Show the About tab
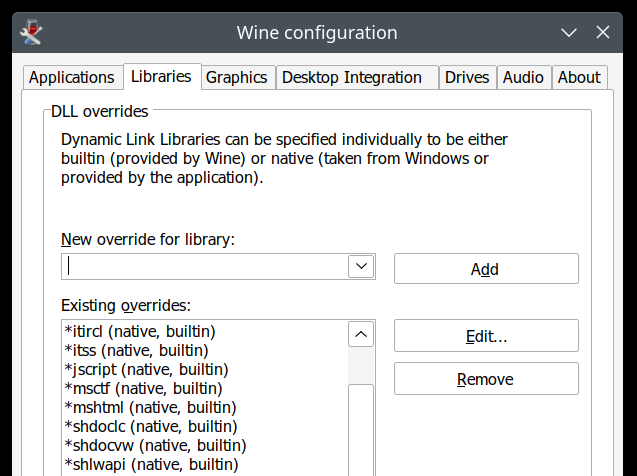 (x=579, y=78)
